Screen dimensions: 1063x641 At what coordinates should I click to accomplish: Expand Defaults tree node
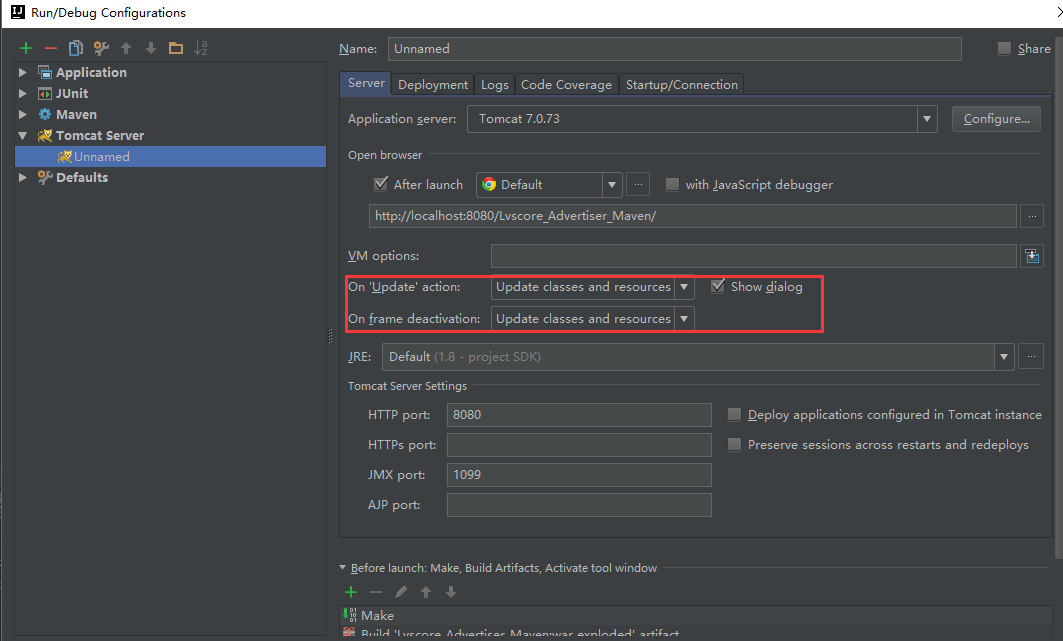pos(22,178)
